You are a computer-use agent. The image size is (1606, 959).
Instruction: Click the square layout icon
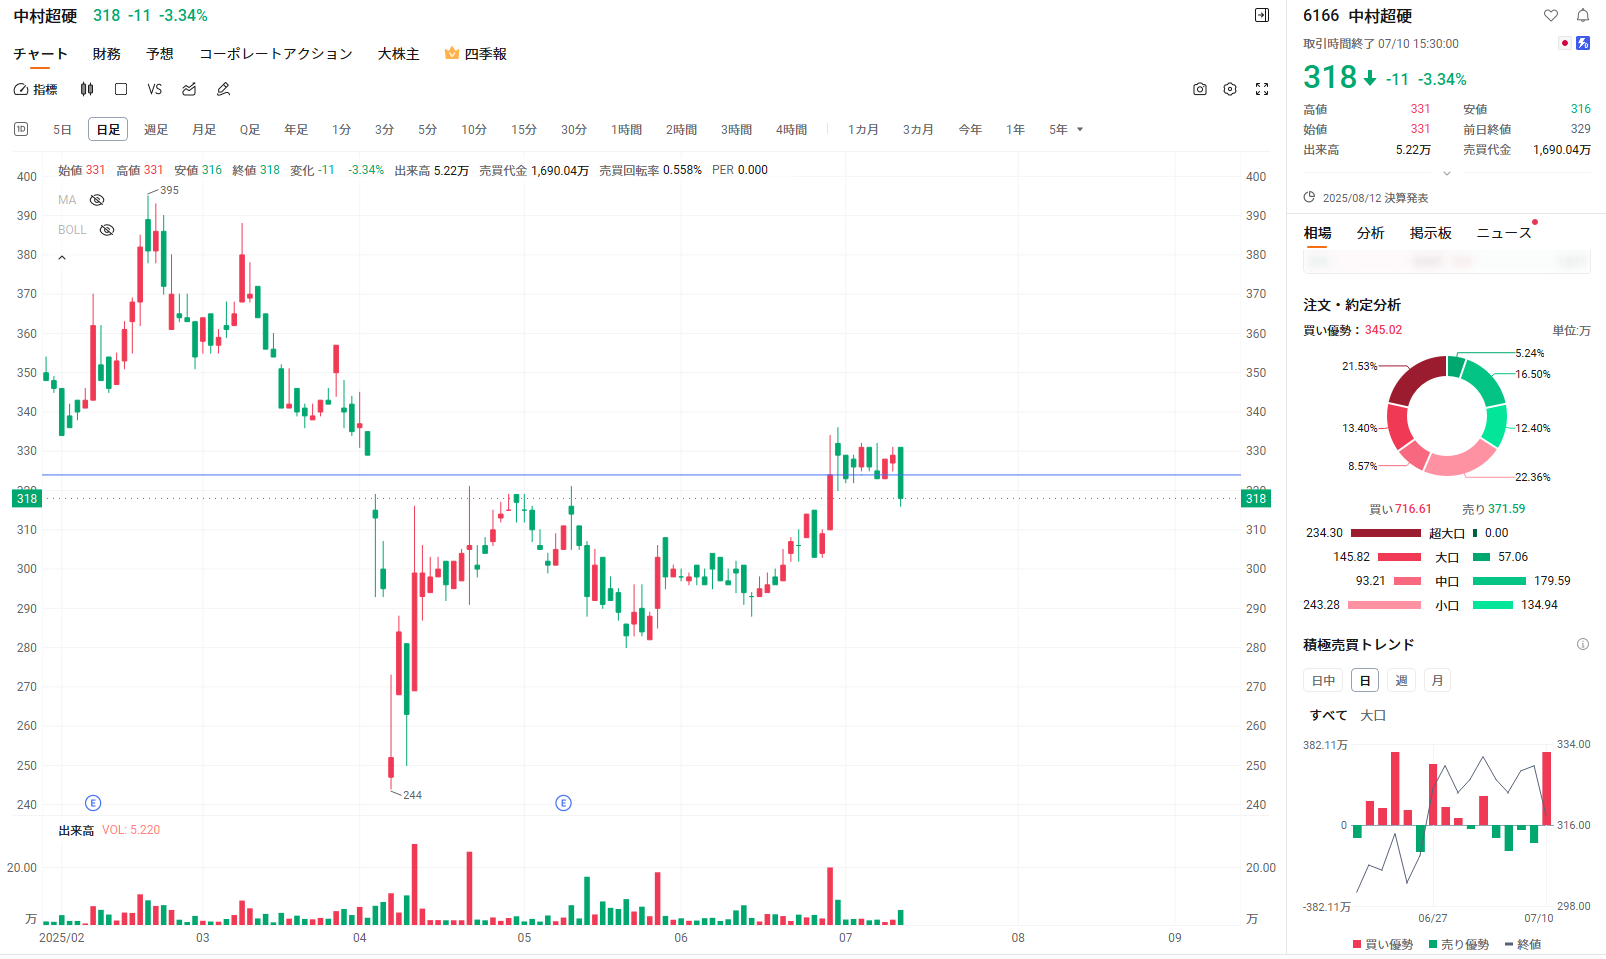click(121, 89)
